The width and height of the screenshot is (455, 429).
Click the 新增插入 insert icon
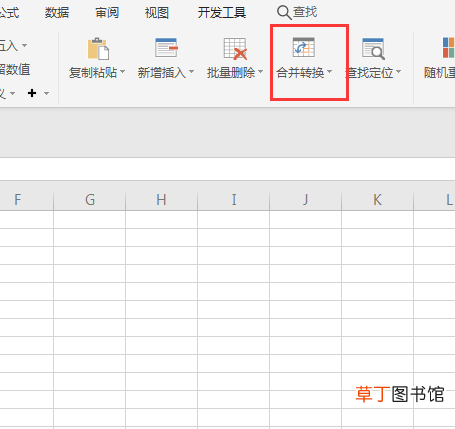coord(166,48)
